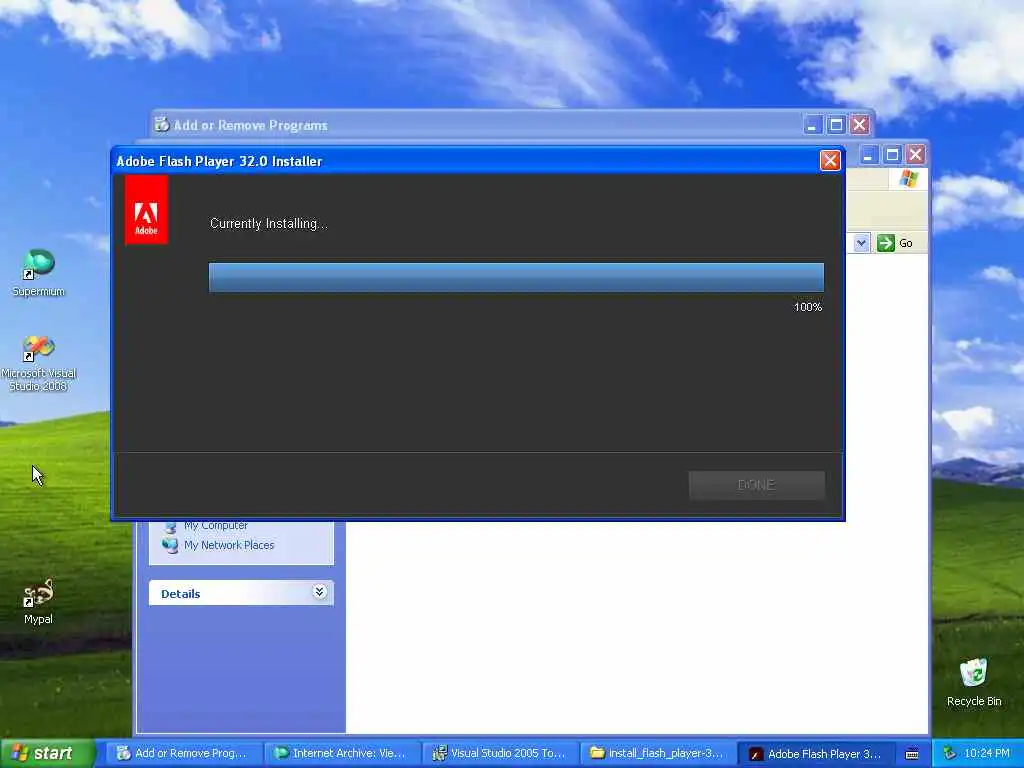
Task: Click the installation progress bar
Action: click(x=516, y=278)
